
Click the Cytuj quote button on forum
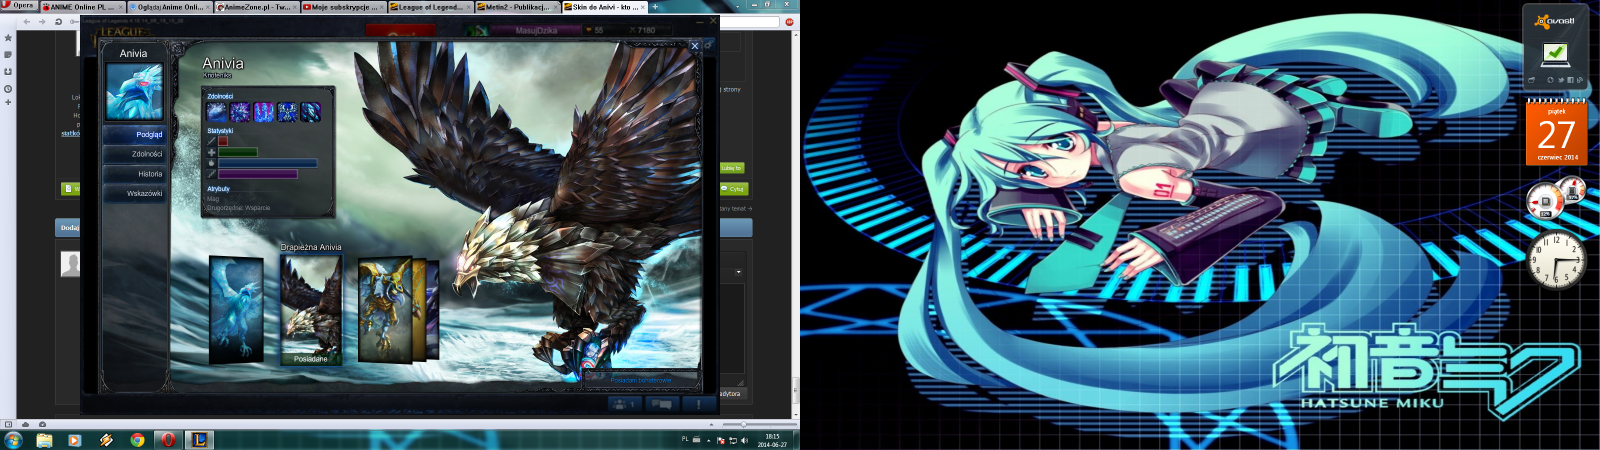tap(734, 188)
